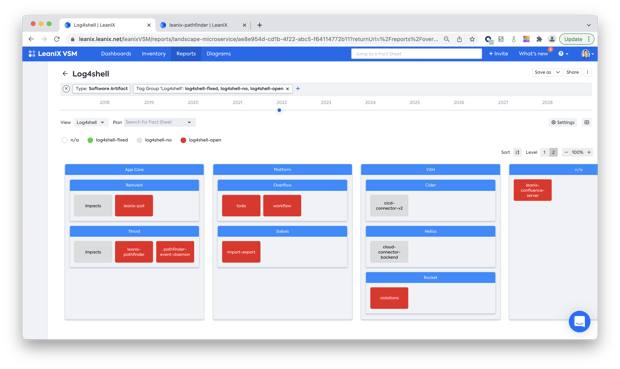Image resolution: width=620 pixels, height=369 pixels.
Task: Go back using the arrow beside Log4shell title
Action: (x=65, y=74)
